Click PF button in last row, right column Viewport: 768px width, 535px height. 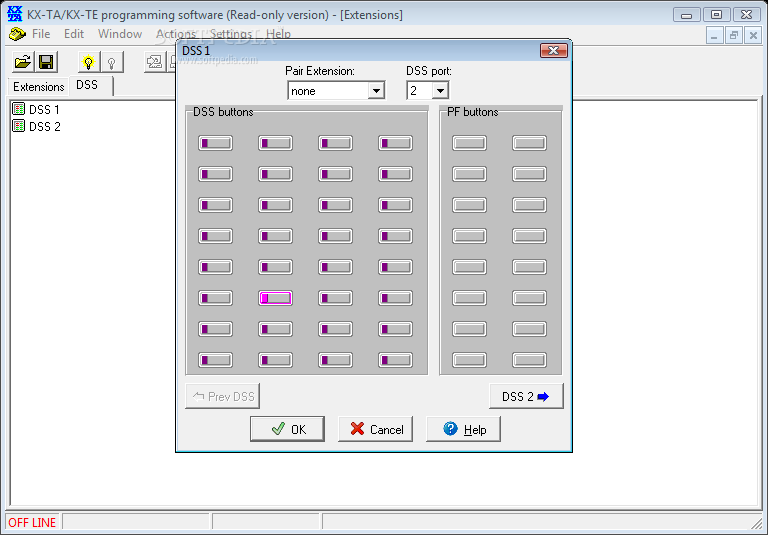click(x=529, y=360)
